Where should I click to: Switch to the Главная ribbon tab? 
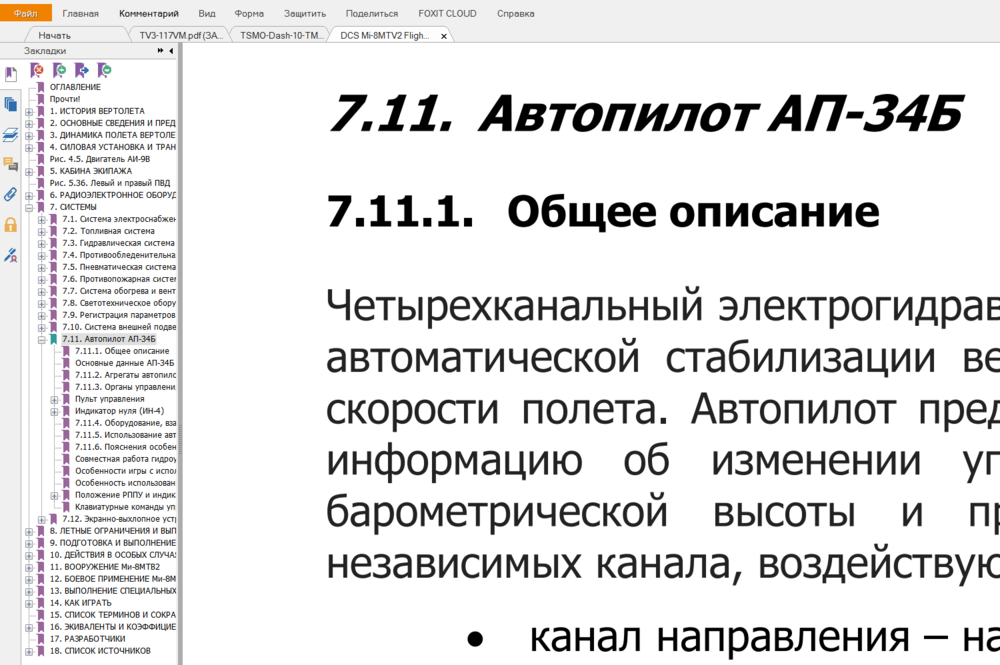click(80, 13)
